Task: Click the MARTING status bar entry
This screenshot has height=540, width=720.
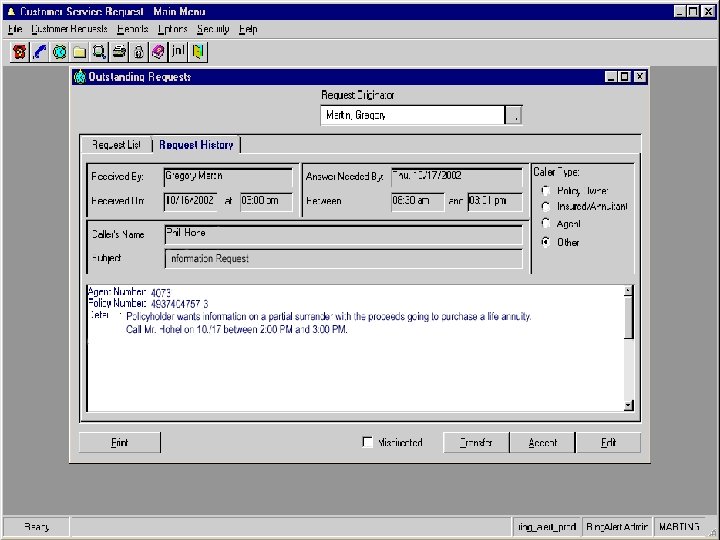Action: (679, 527)
